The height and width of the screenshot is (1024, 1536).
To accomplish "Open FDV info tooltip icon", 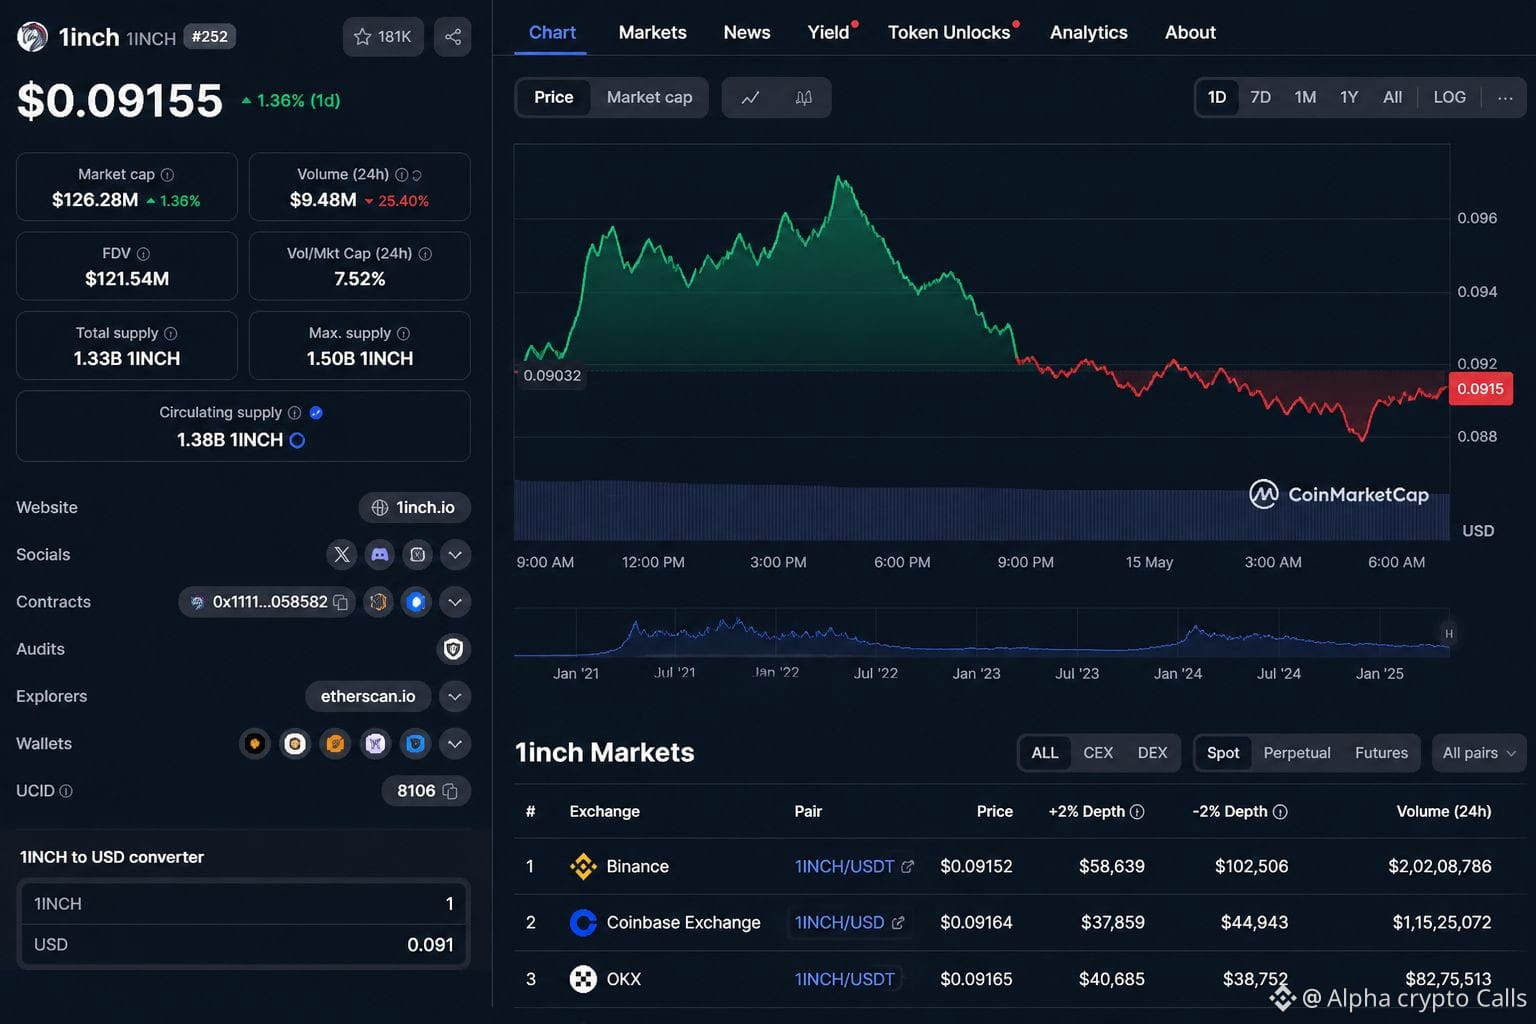I will point(143,254).
